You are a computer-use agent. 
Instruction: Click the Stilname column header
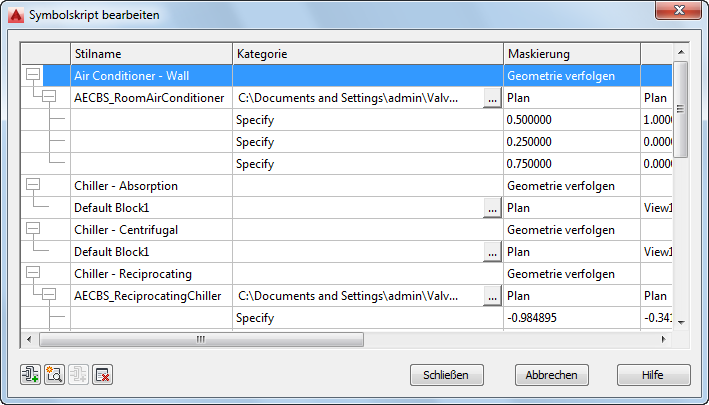click(150, 53)
